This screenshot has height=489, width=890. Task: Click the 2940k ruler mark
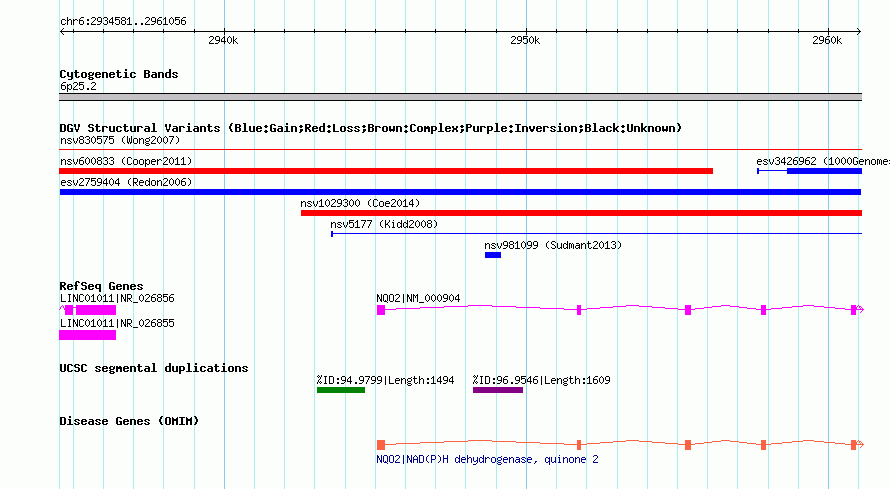pyautogui.click(x=223, y=40)
